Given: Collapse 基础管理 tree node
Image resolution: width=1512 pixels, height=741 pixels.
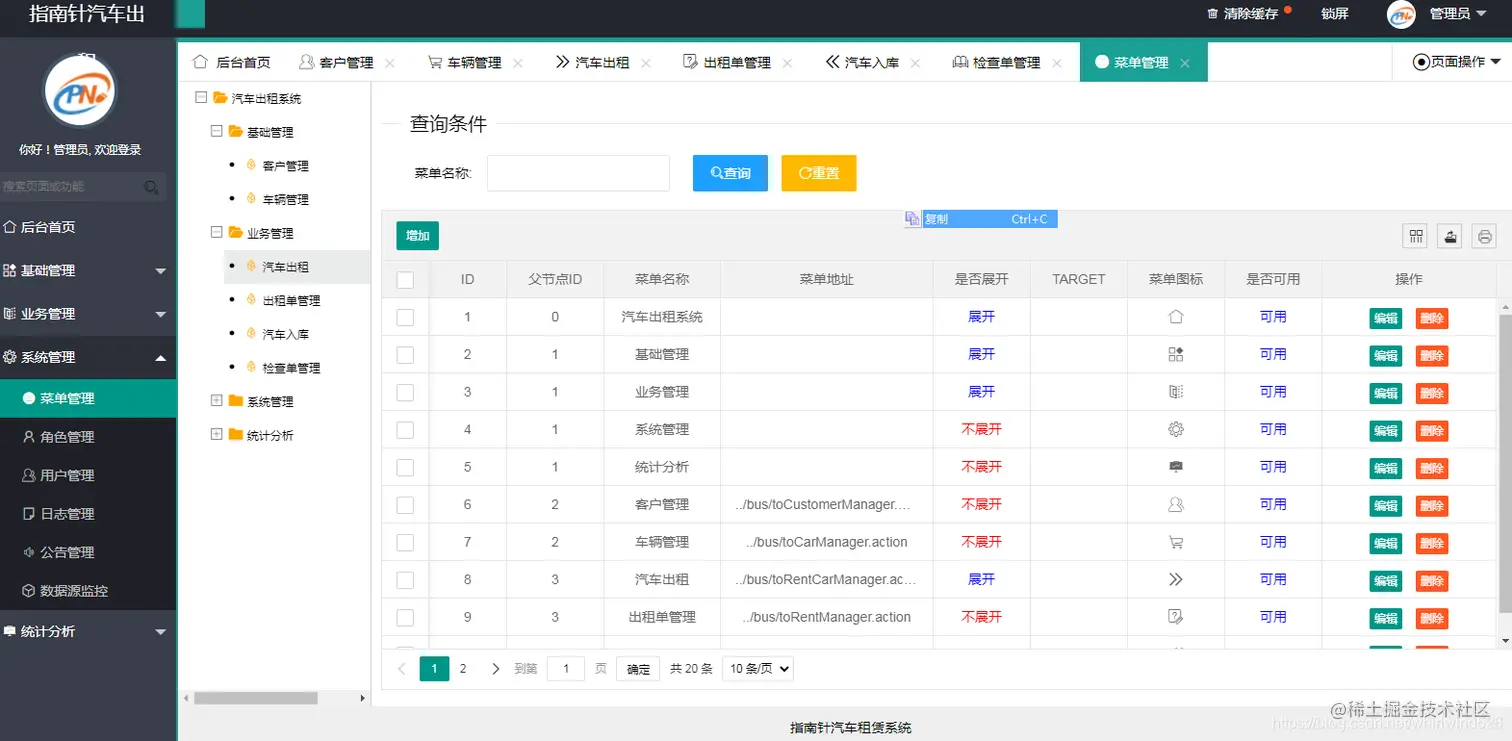Looking at the screenshot, I should [216, 131].
